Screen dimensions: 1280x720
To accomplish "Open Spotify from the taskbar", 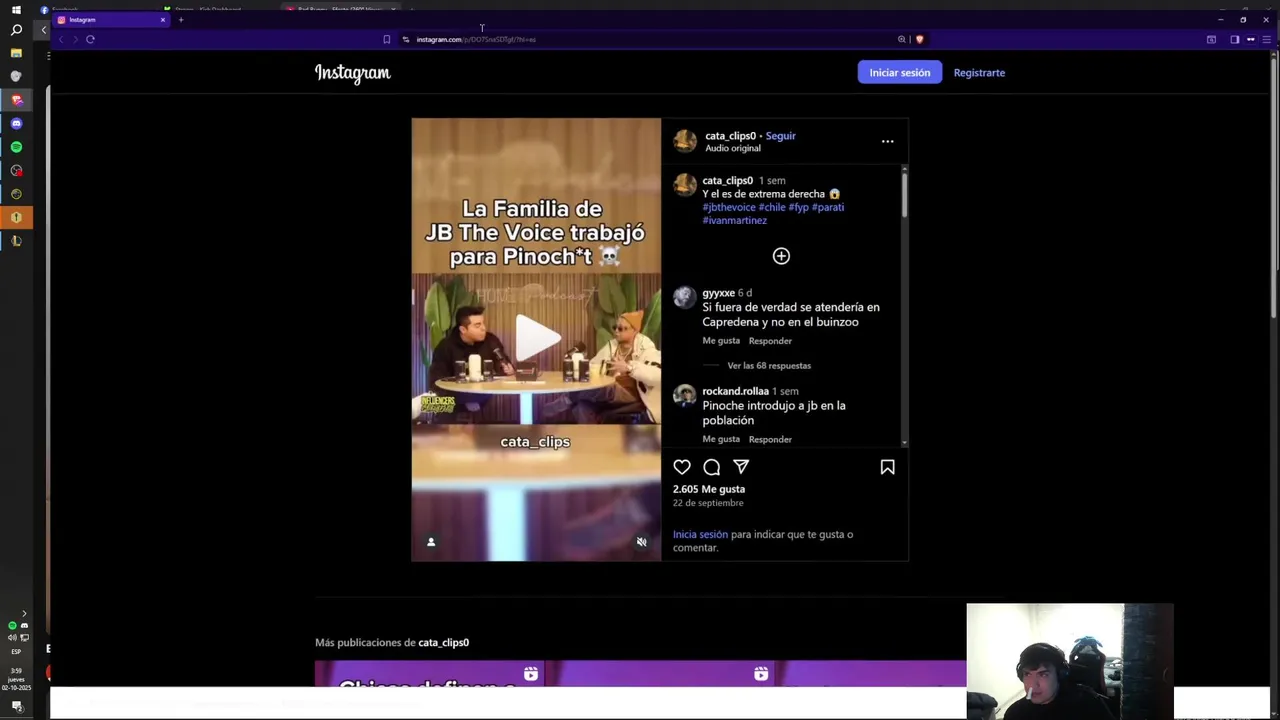I will [16, 147].
